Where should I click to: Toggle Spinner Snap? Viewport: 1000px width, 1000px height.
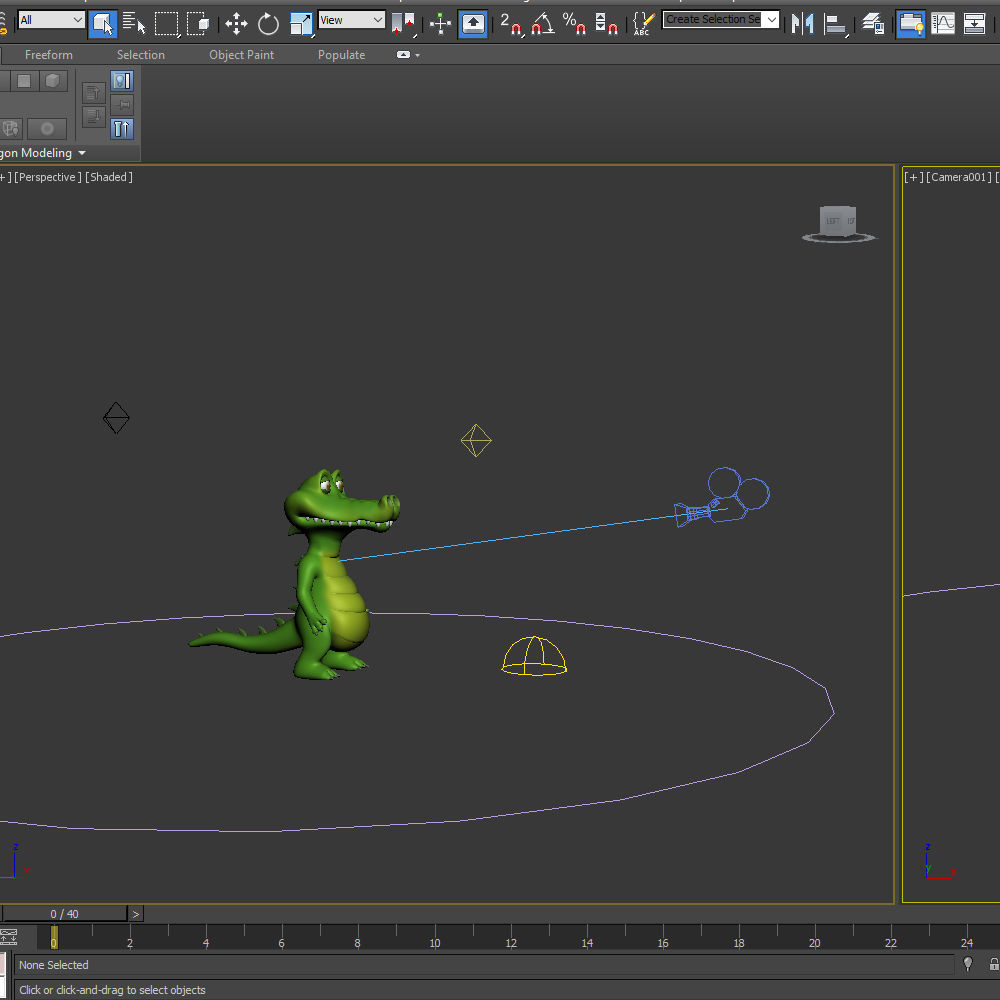point(606,24)
